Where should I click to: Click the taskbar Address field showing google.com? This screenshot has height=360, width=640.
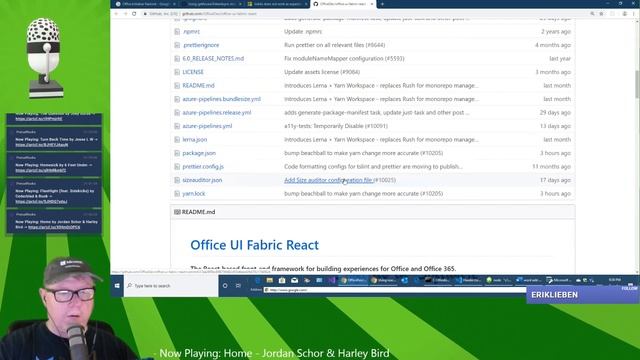(395, 290)
